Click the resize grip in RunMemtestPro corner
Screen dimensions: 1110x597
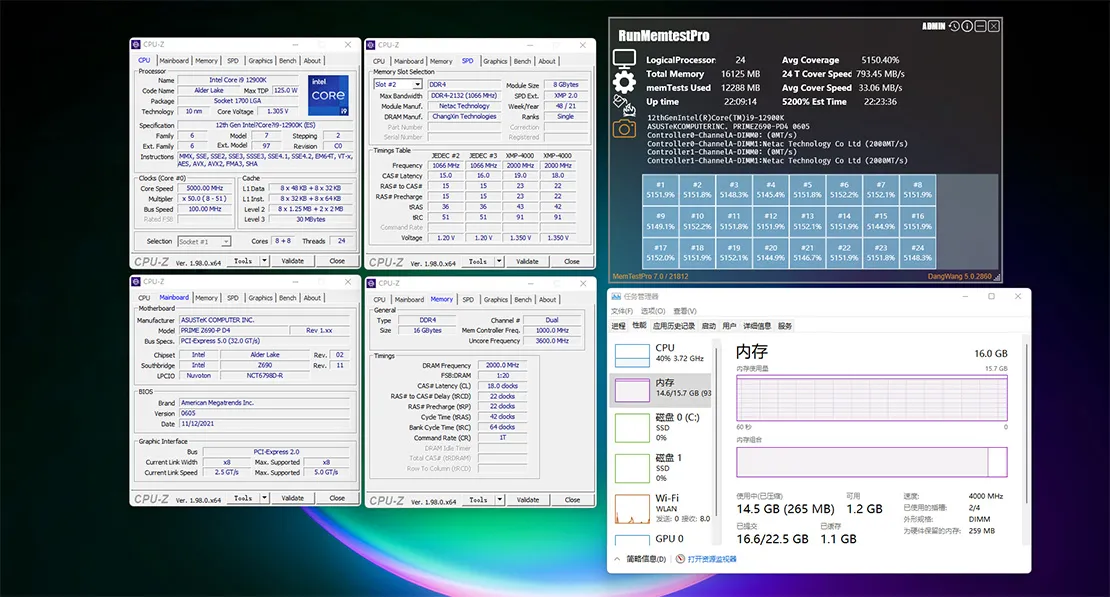point(997,277)
